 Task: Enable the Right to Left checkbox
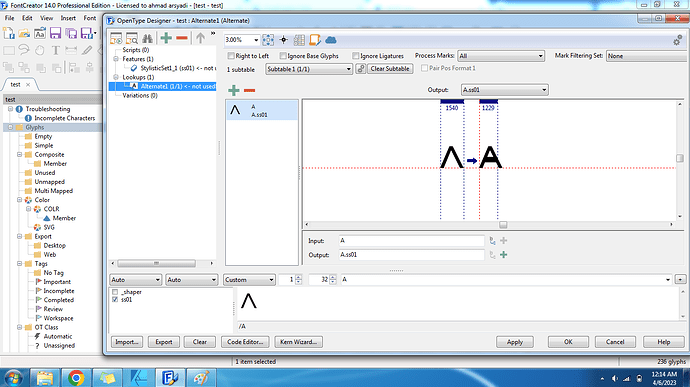[231, 56]
